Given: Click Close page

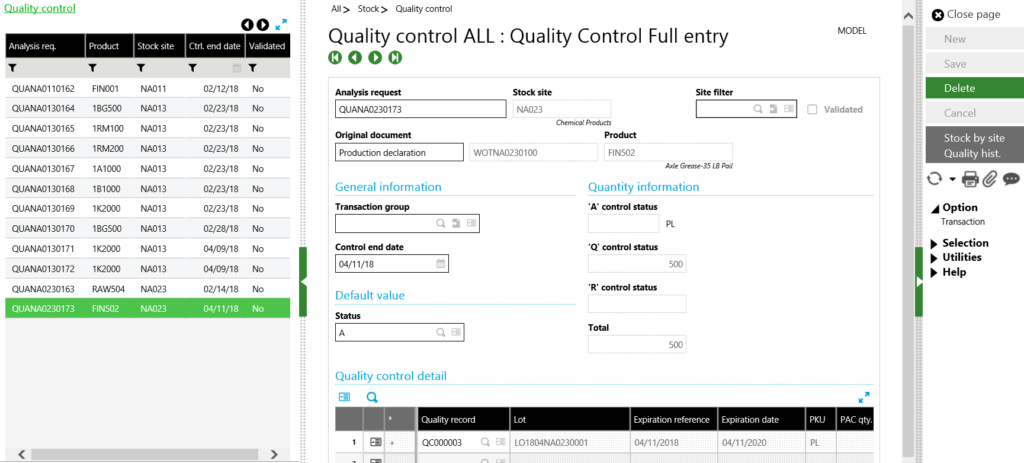Looking at the screenshot, I should 966,14.
